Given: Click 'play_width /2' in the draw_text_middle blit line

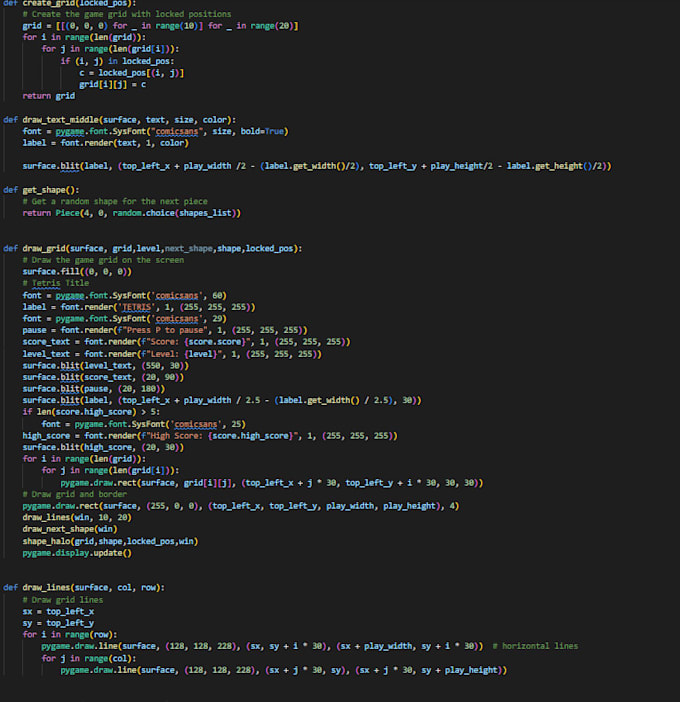Looking at the screenshot, I should [x=214, y=166].
